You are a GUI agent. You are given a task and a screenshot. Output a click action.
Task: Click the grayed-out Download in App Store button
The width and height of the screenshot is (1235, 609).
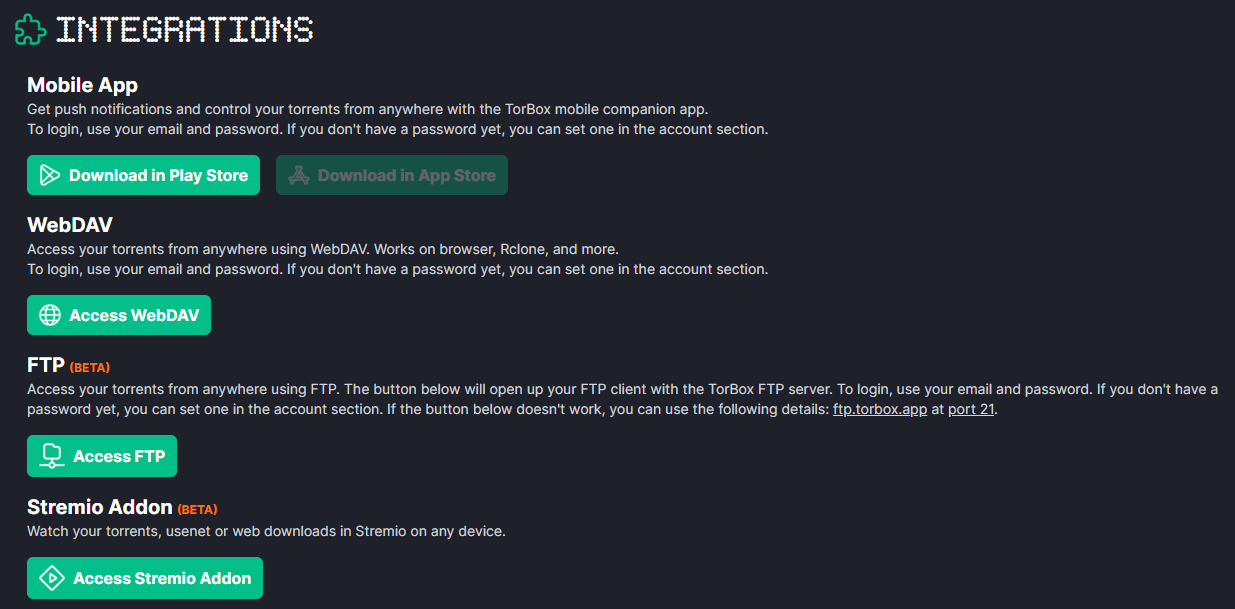(392, 174)
